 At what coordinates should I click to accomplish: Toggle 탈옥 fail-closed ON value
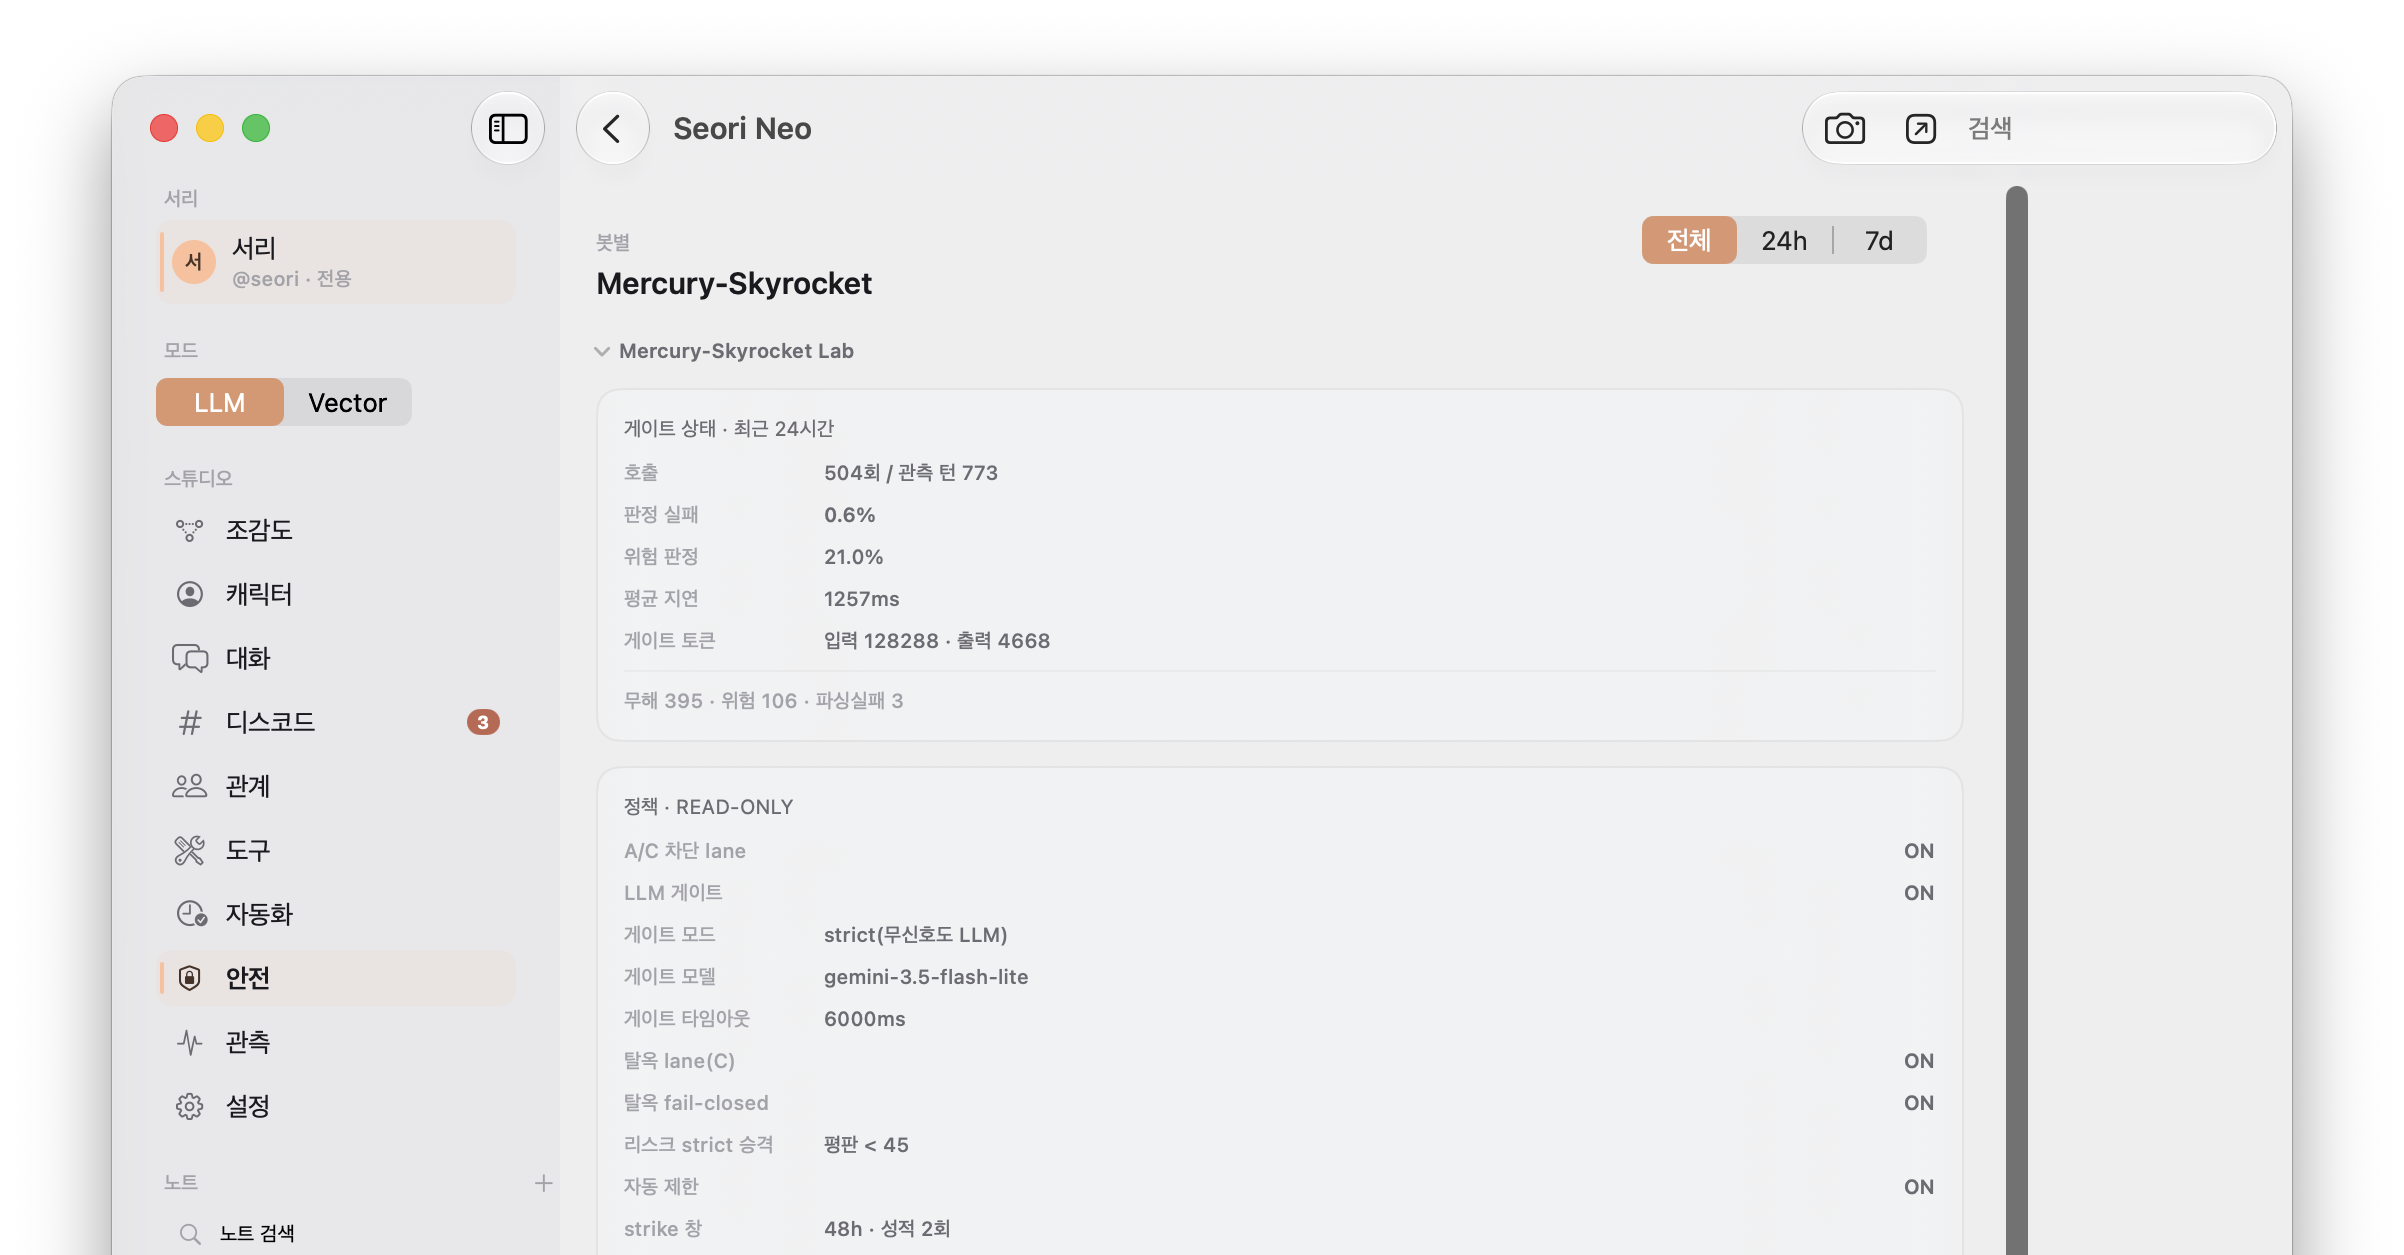[x=1918, y=1103]
